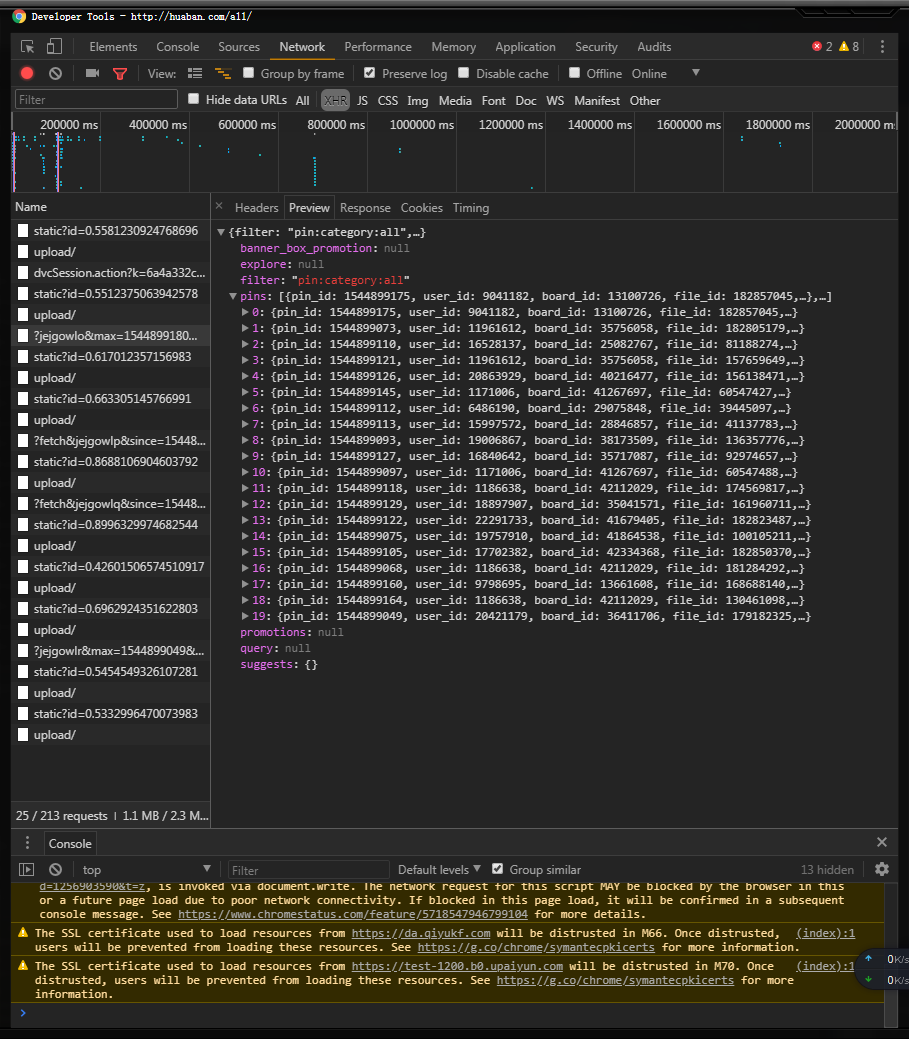Enable the Disable cache checkbox
The image size is (909, 1039).
point(464,73)
